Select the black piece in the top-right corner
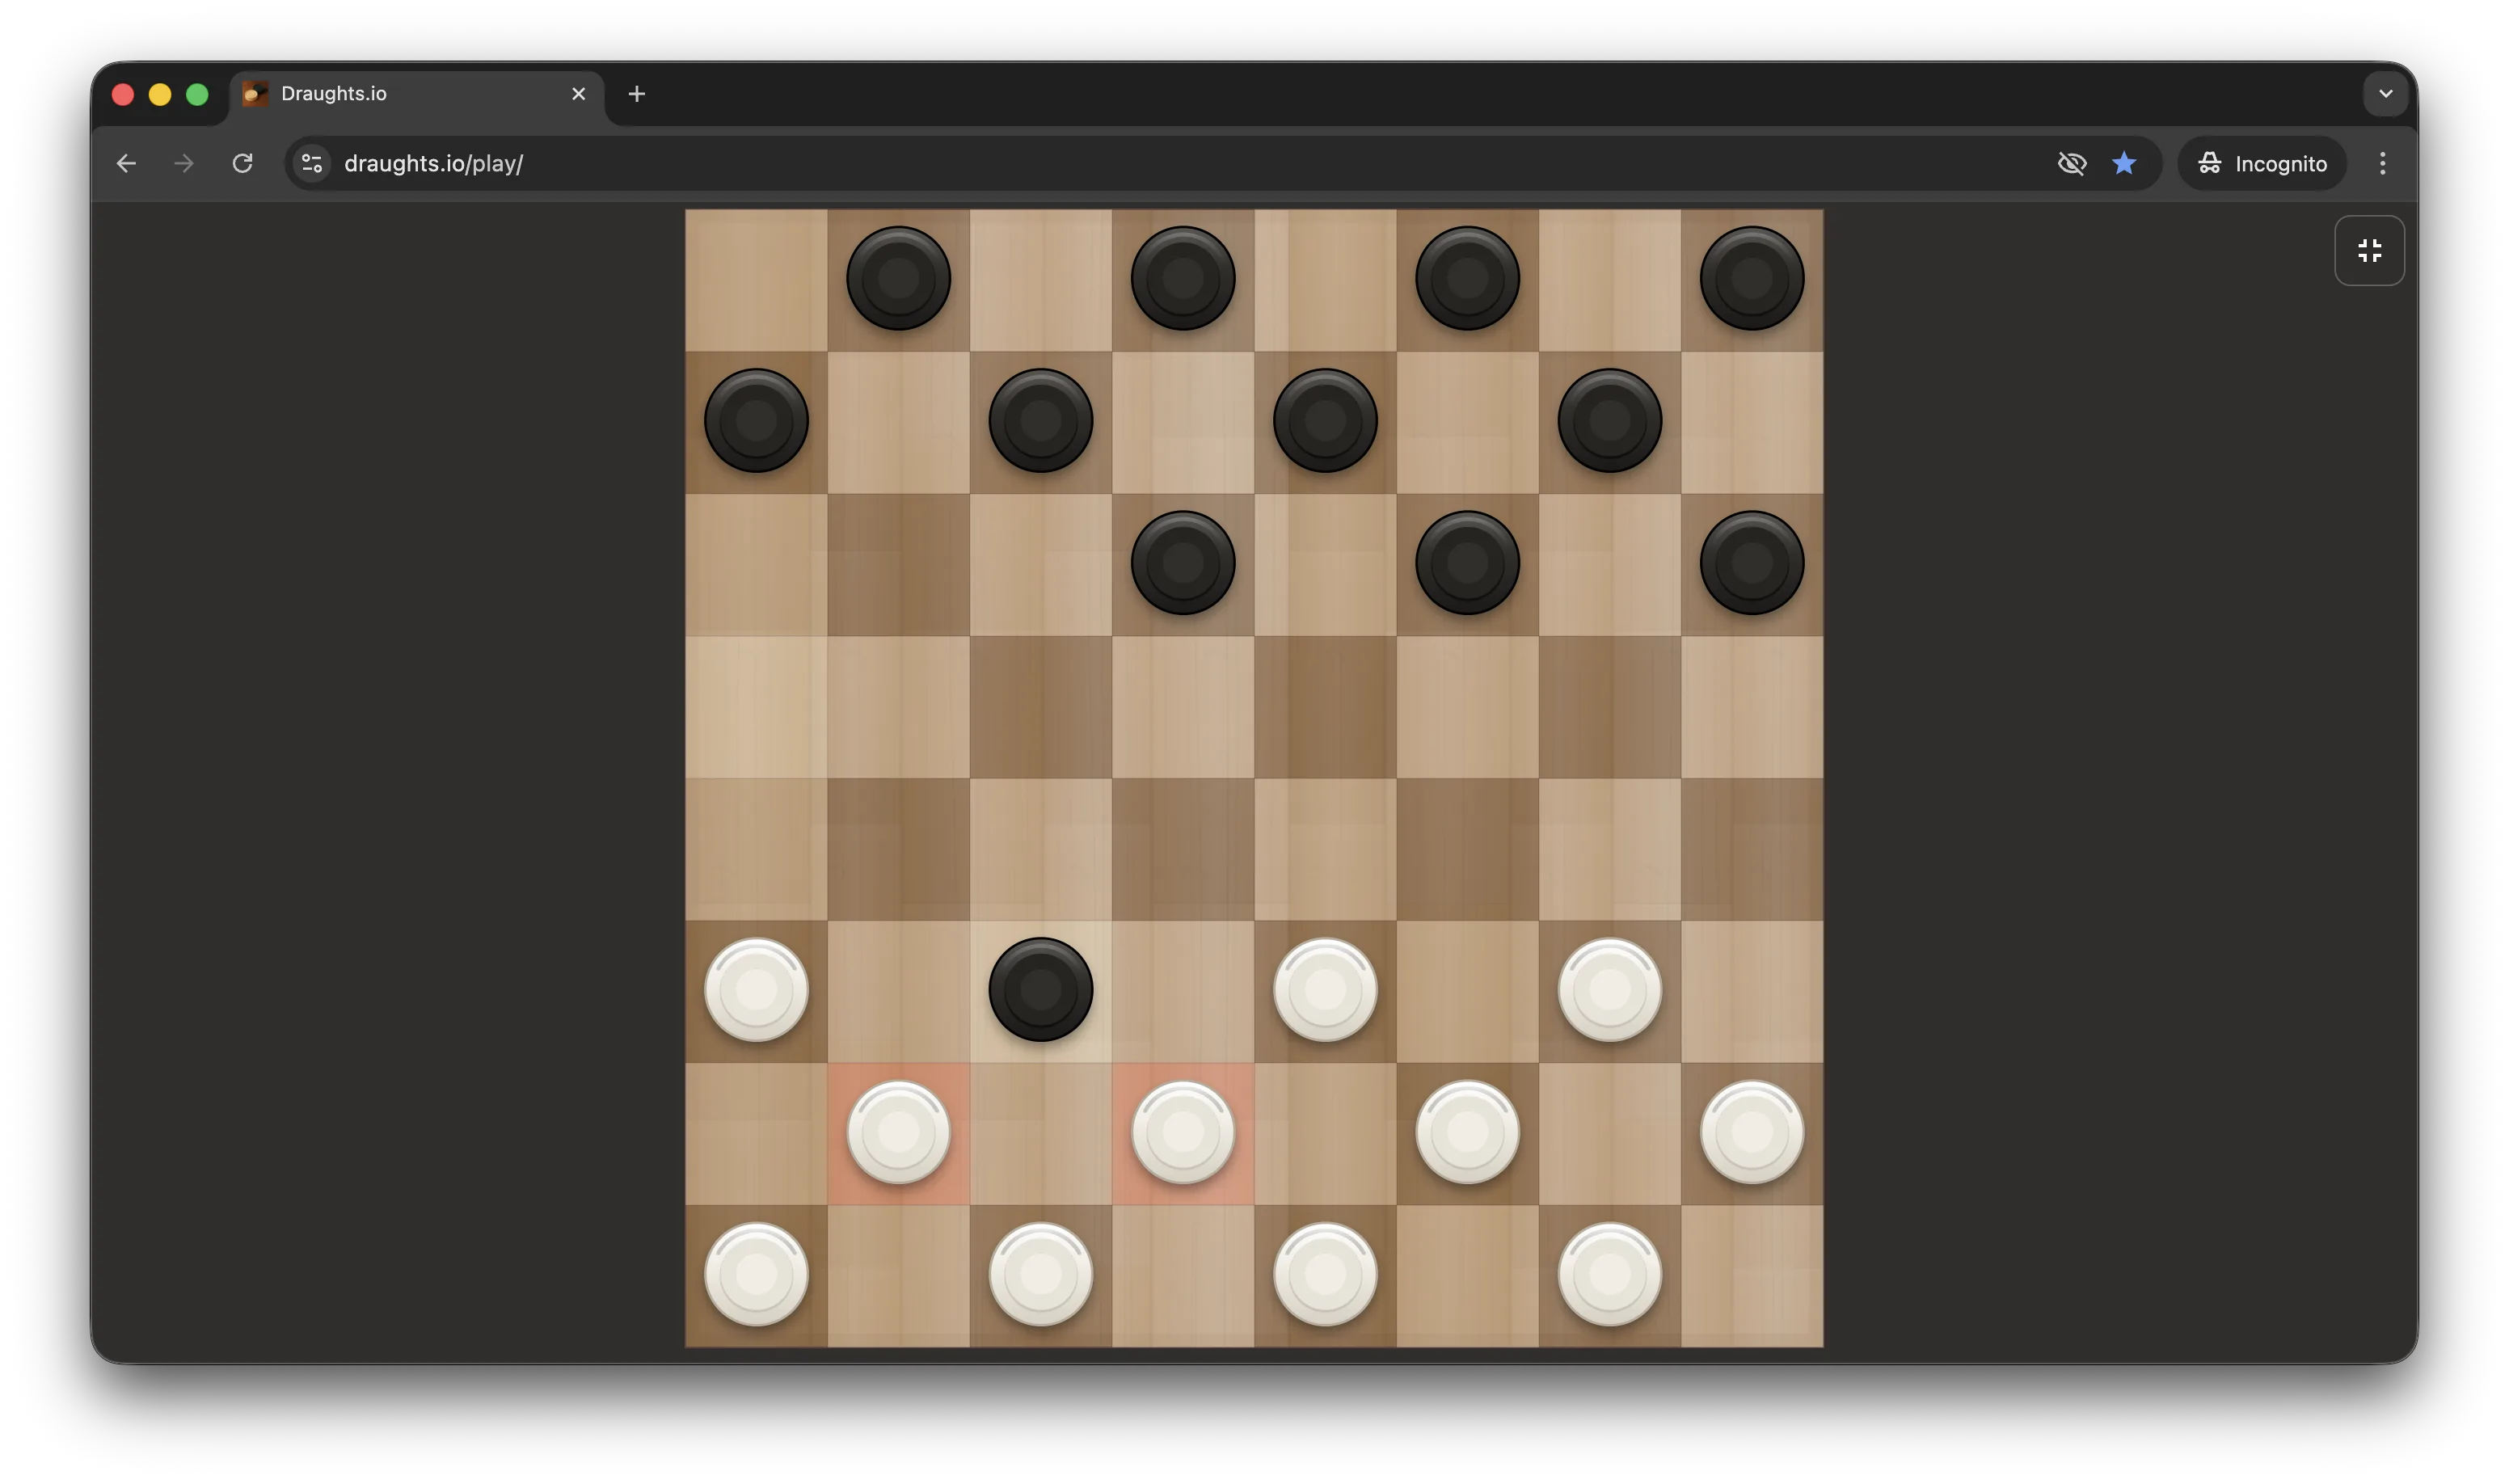Screen dimensions: 2509x1484 click(1750, 278)
